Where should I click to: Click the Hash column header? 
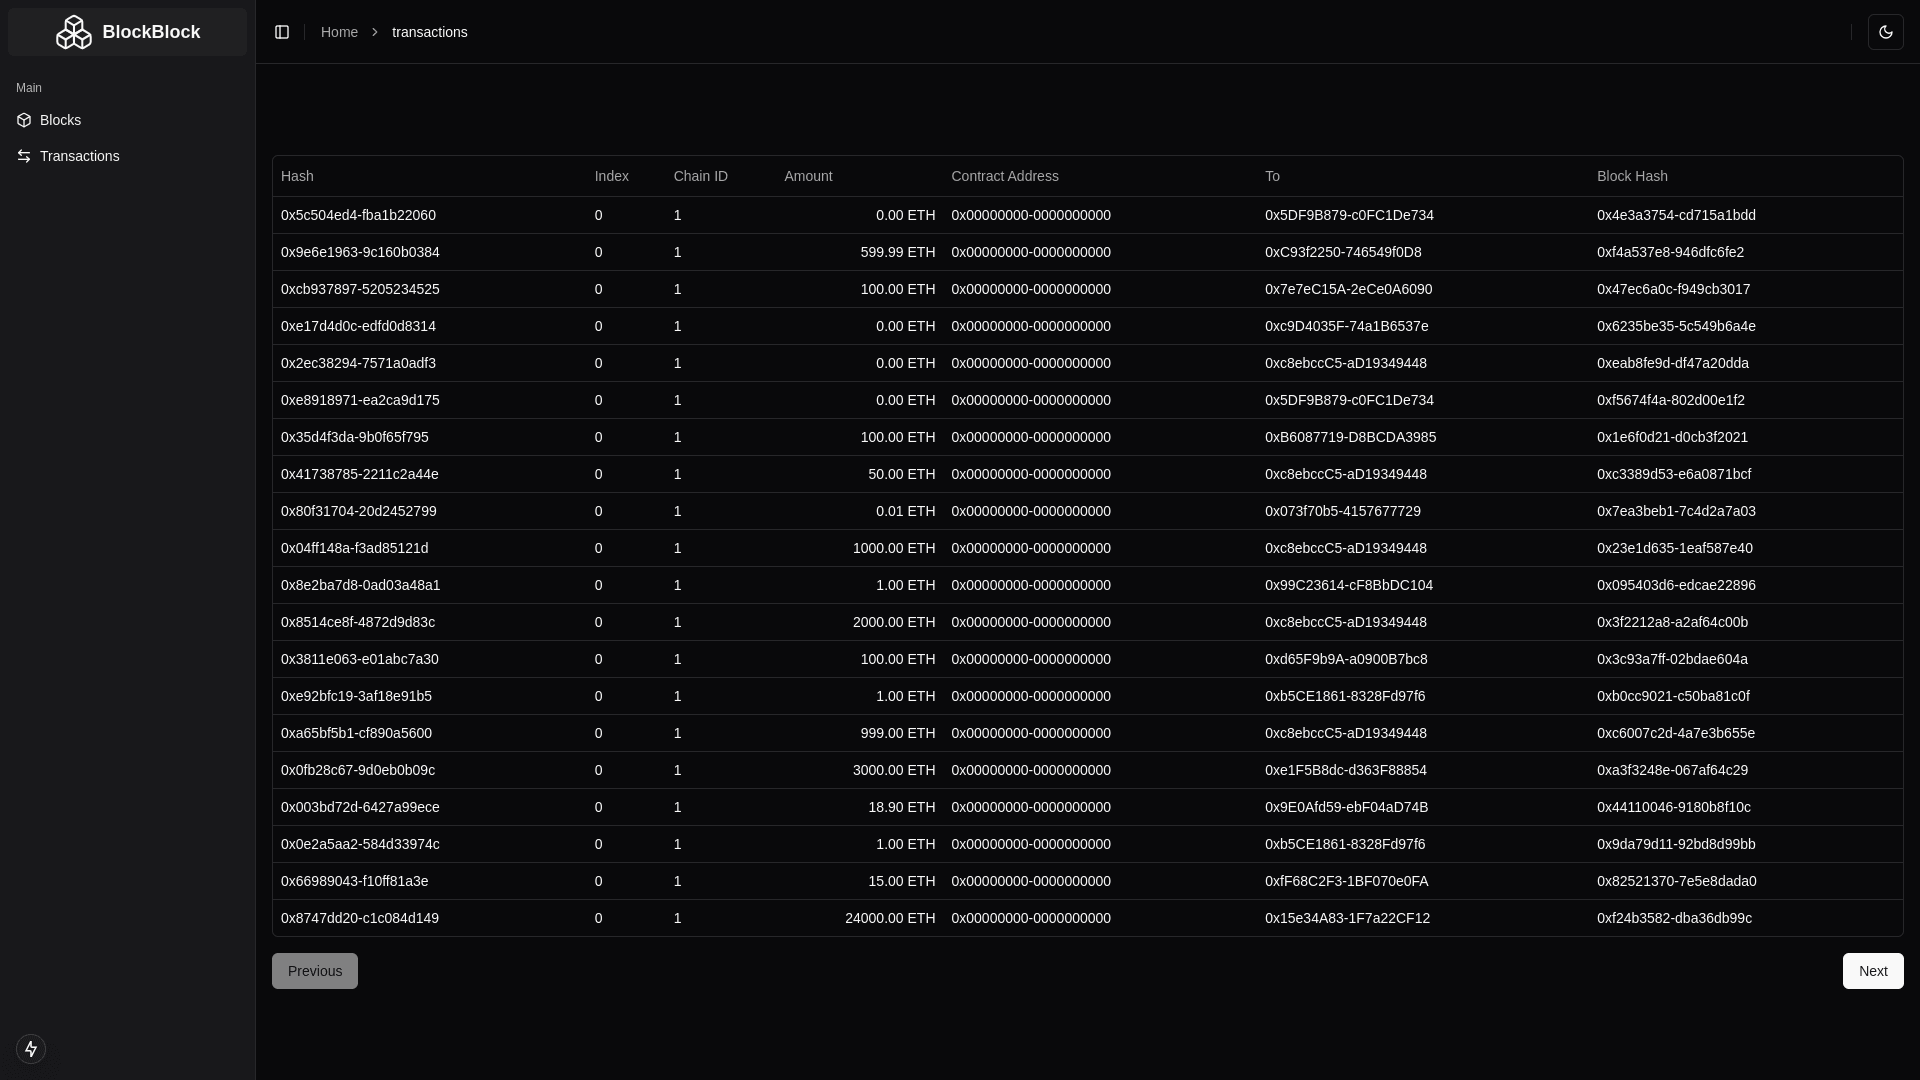point(297,176)
